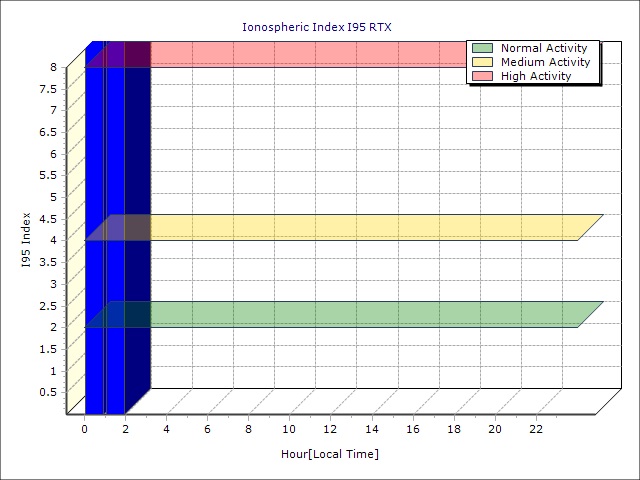The image size is (640, 480).
Task: Click the 0.5 value on the I95 axis
Action: click(48, 392)
